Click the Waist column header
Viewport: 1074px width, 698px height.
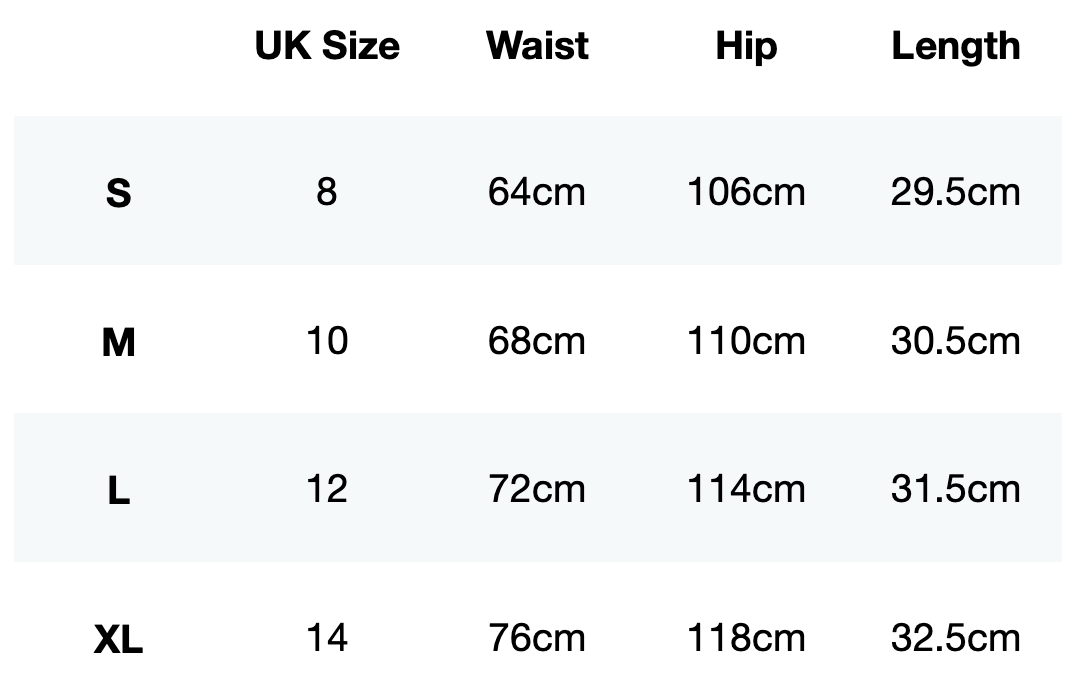537,46
